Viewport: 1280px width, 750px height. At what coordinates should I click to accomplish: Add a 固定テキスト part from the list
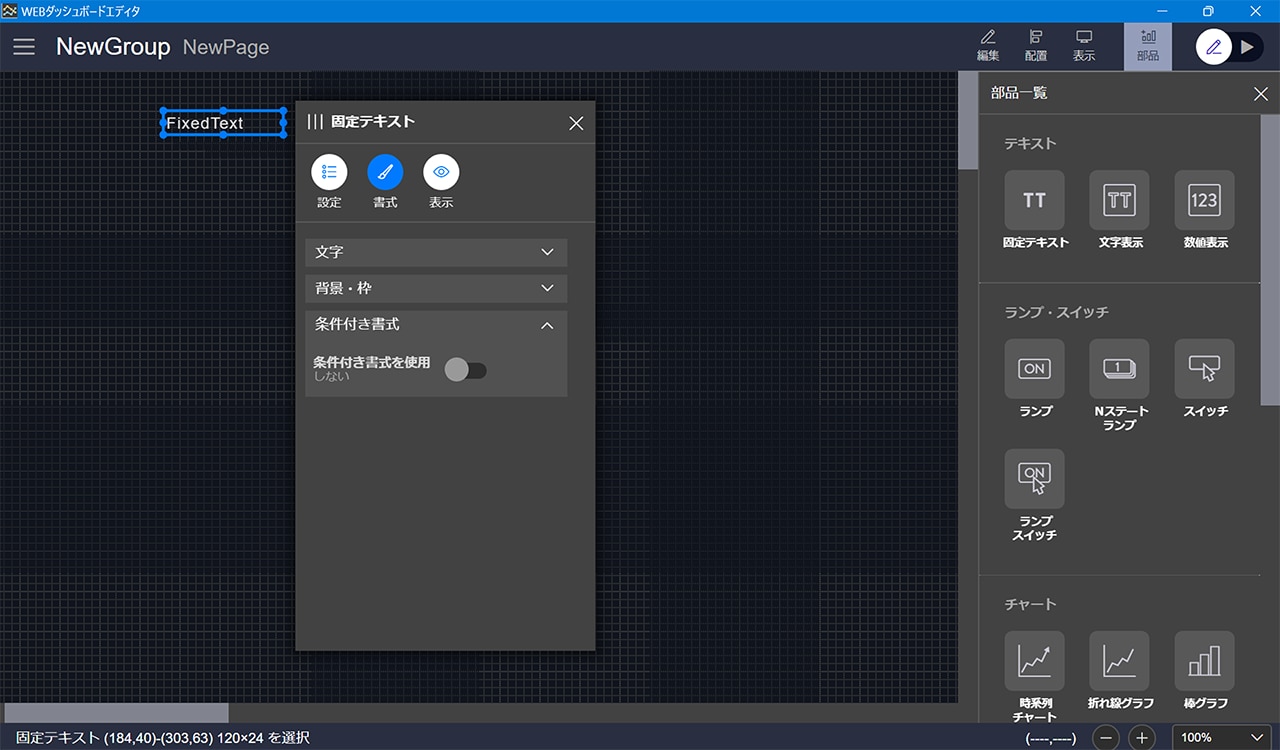(1034, 200)
